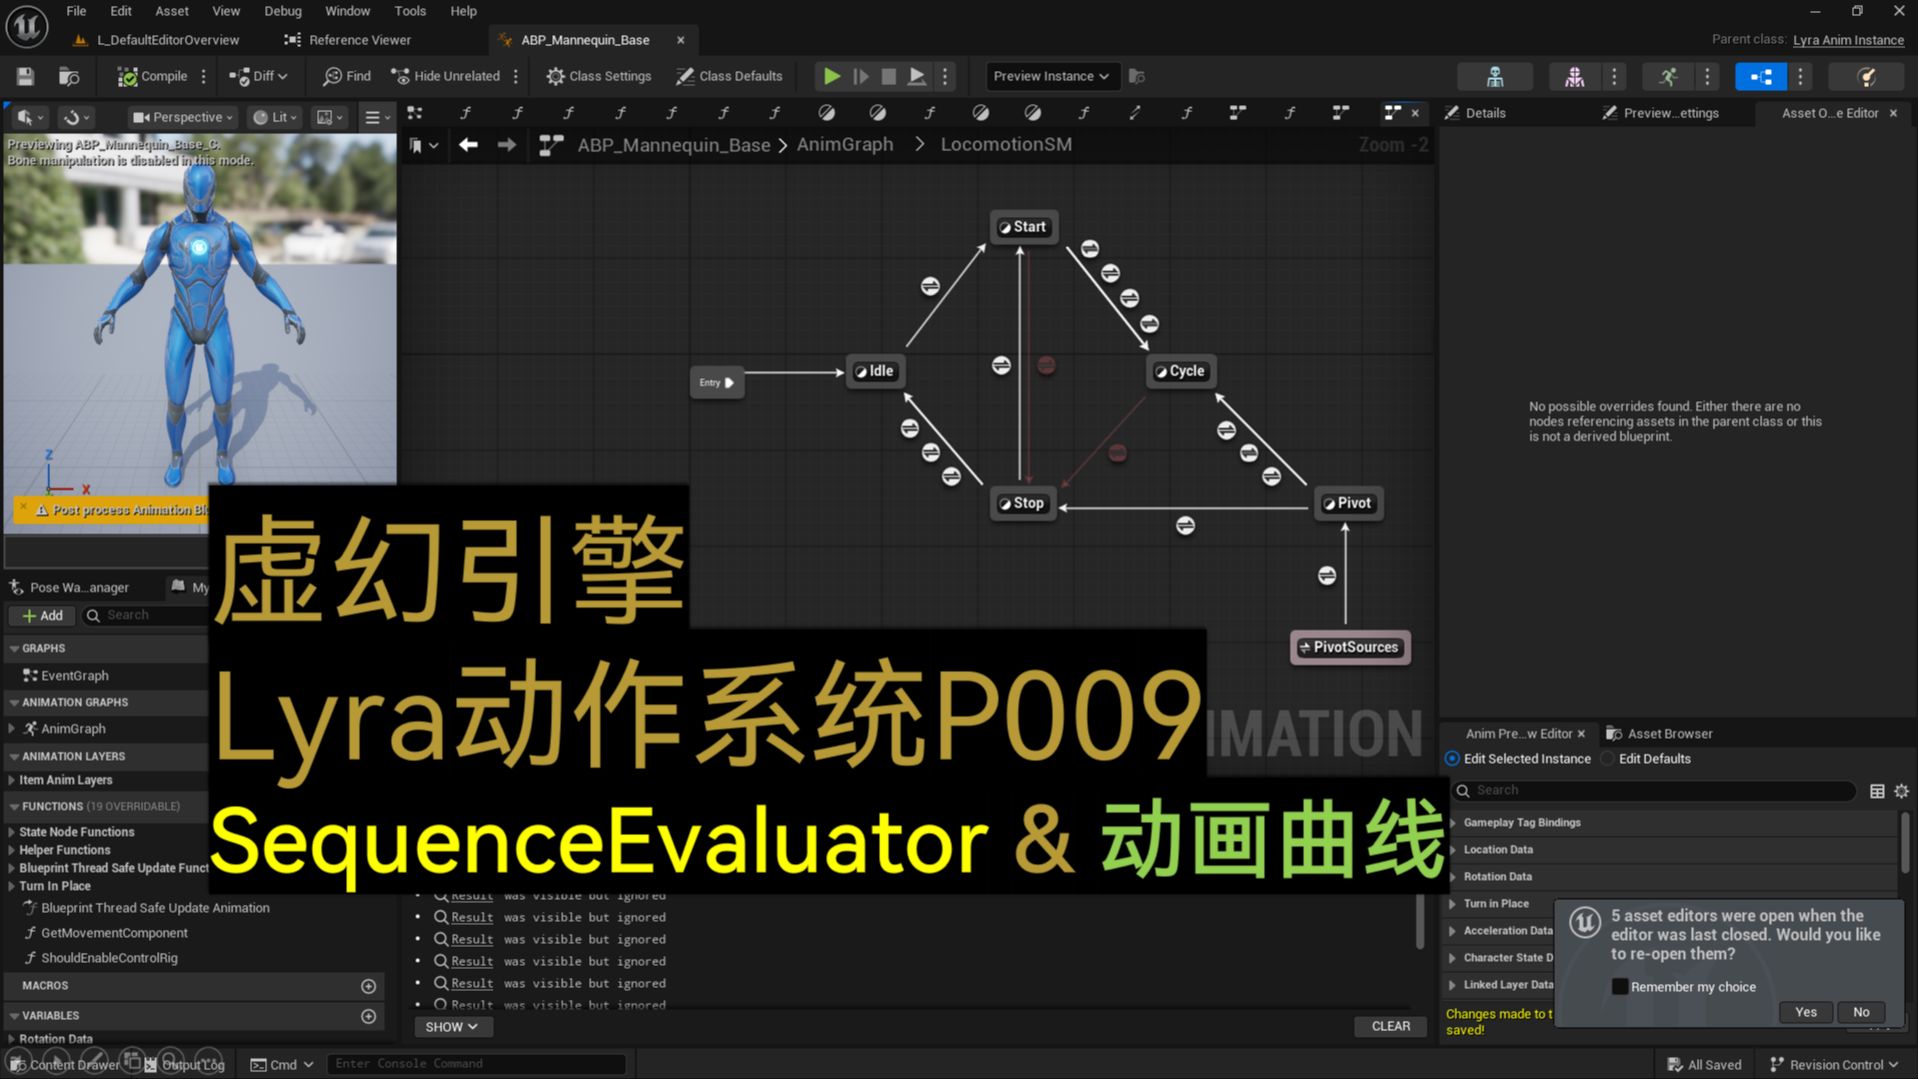
Task: Open viewport hamburger options menu
Action: (377, 117)
